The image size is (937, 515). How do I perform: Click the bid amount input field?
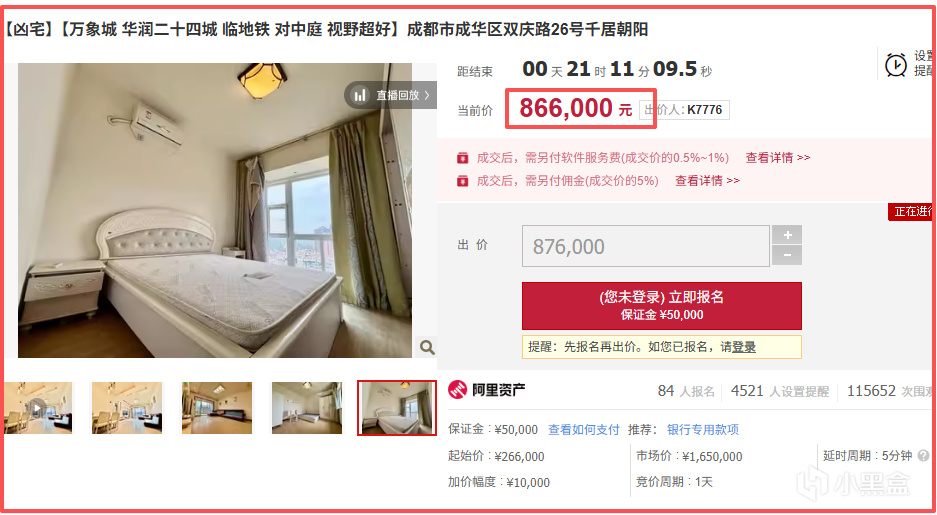coord(645,246)
